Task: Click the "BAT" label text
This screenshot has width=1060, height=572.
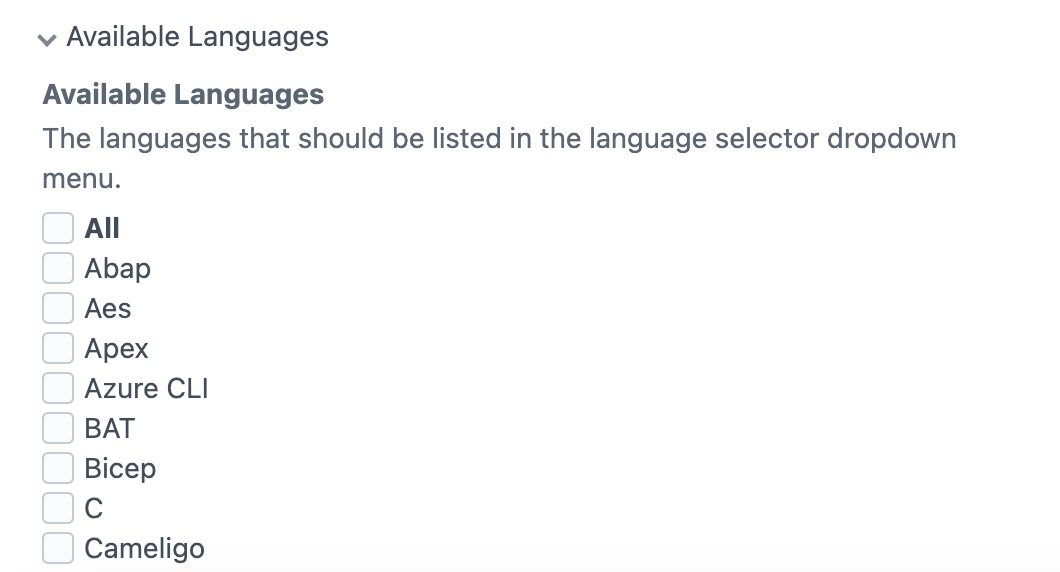Action: pyautogui.click(x=110, y=428)
